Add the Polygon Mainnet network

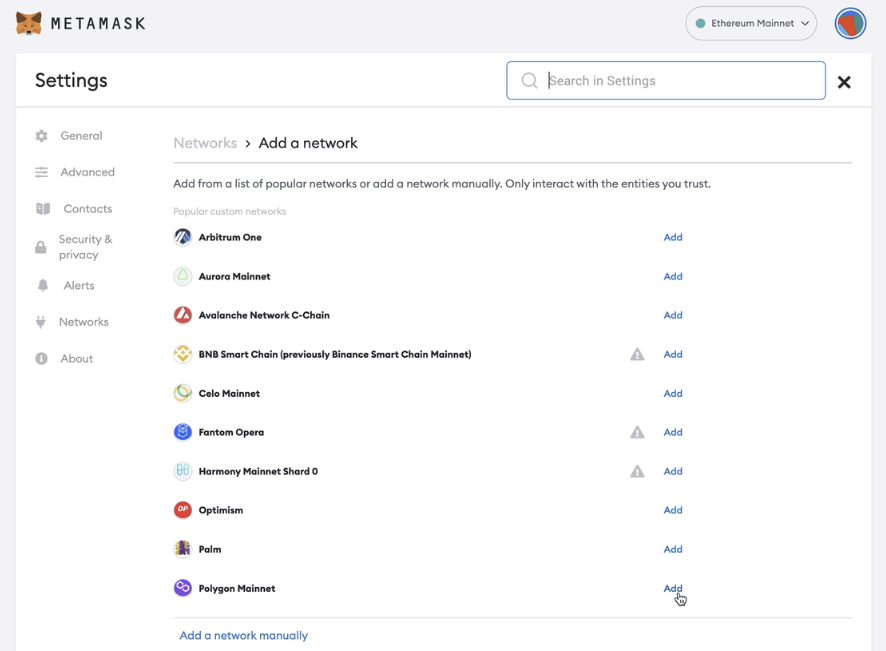coord(673,588)
